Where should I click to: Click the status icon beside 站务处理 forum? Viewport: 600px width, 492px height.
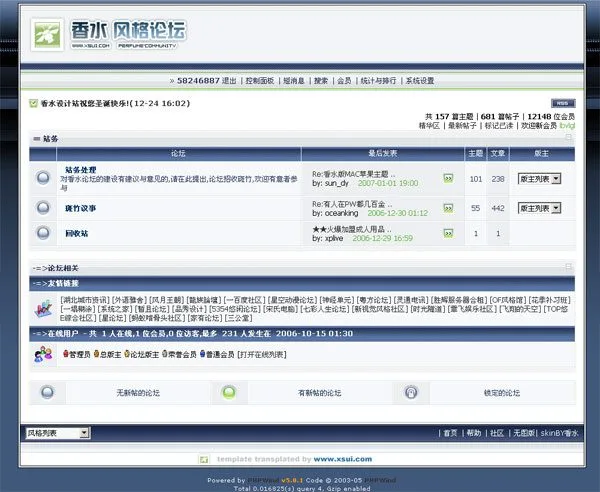click(43, 178)
